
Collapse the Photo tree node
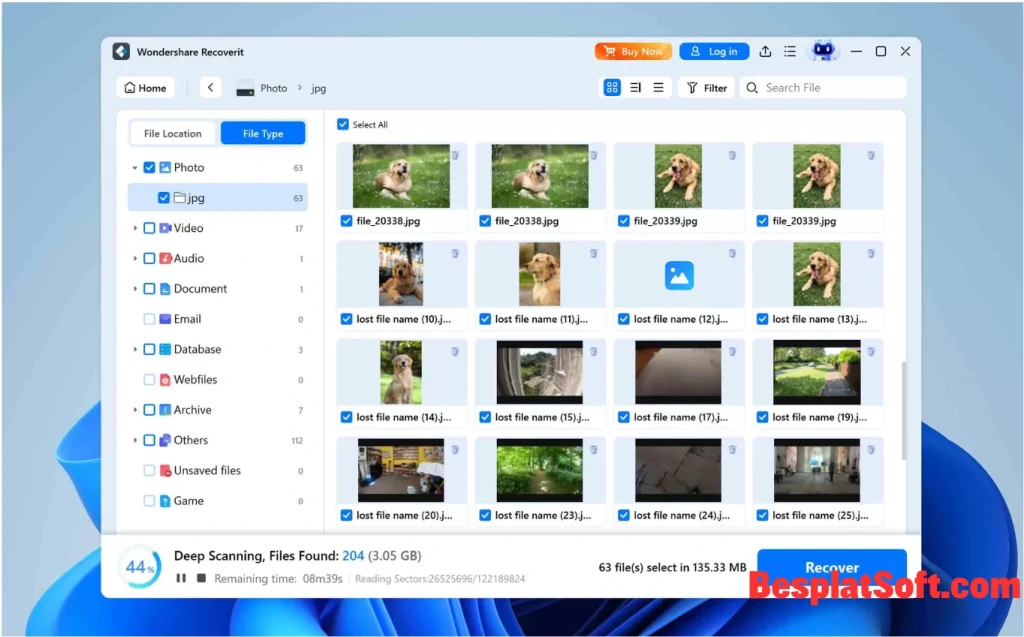(x=133, y=167)
